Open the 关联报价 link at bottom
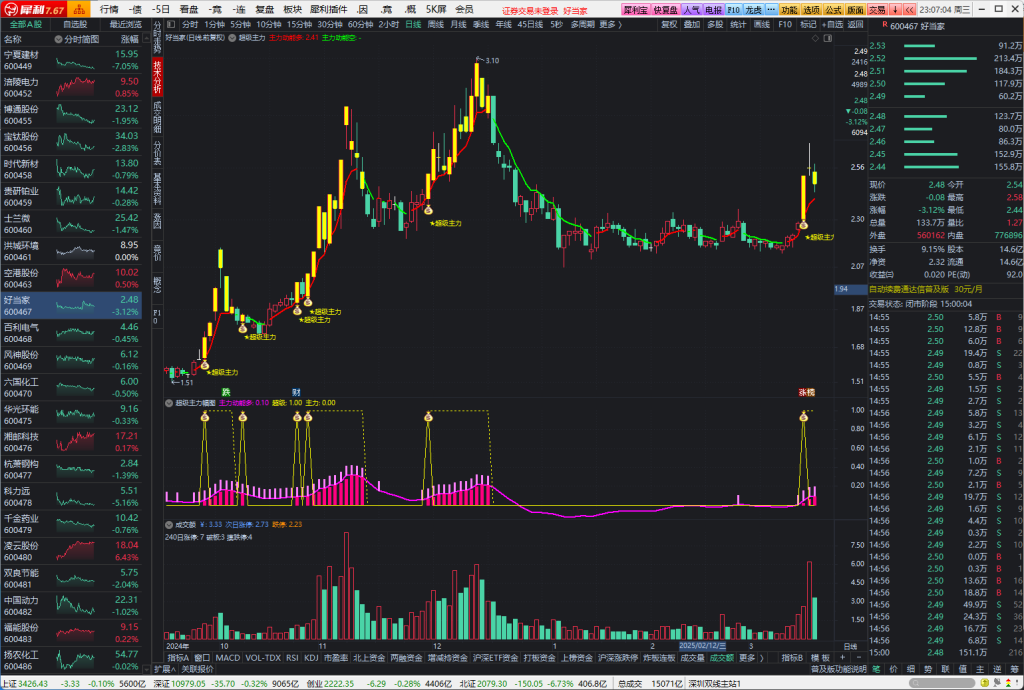The image size is (1024, 690). click(x=197, y=669)
